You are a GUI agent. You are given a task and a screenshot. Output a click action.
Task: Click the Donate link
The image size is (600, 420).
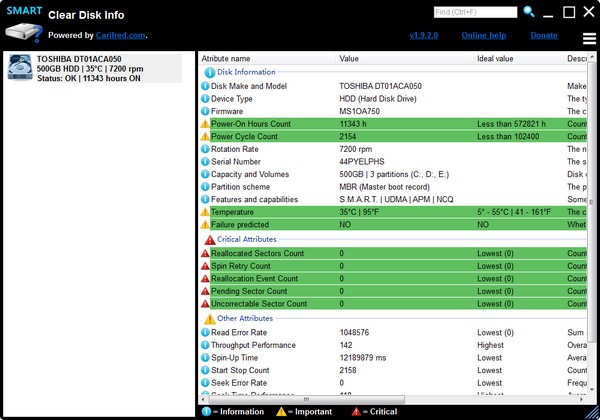544,35
